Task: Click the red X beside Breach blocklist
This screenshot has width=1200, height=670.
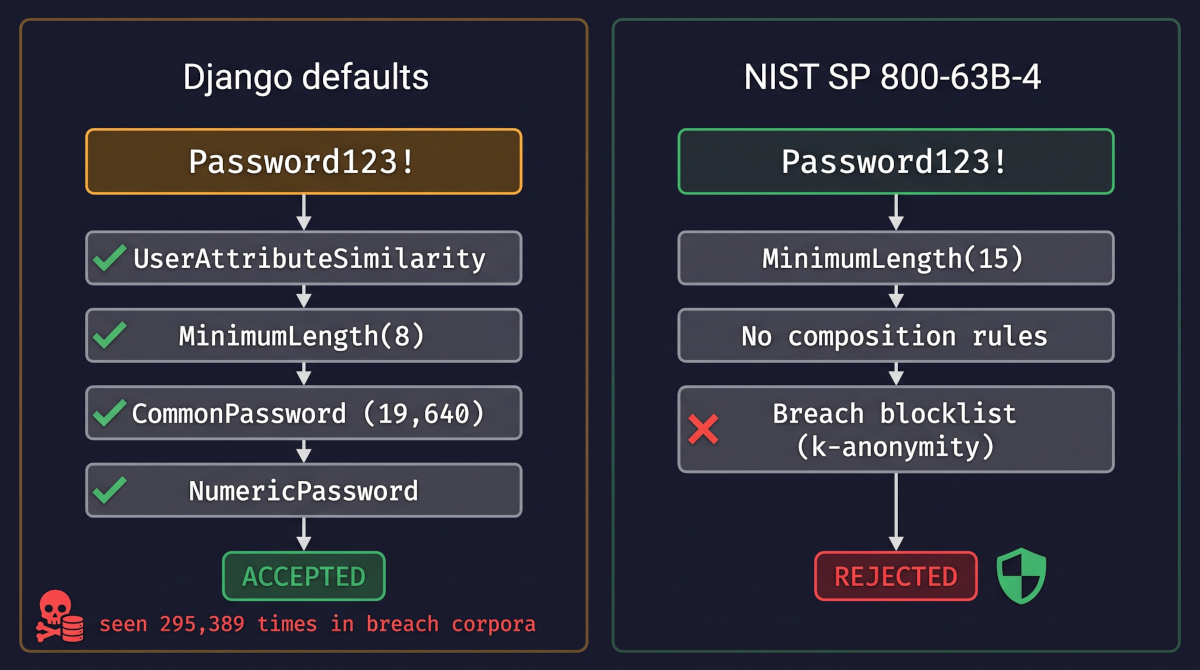Action: (704, 430)
